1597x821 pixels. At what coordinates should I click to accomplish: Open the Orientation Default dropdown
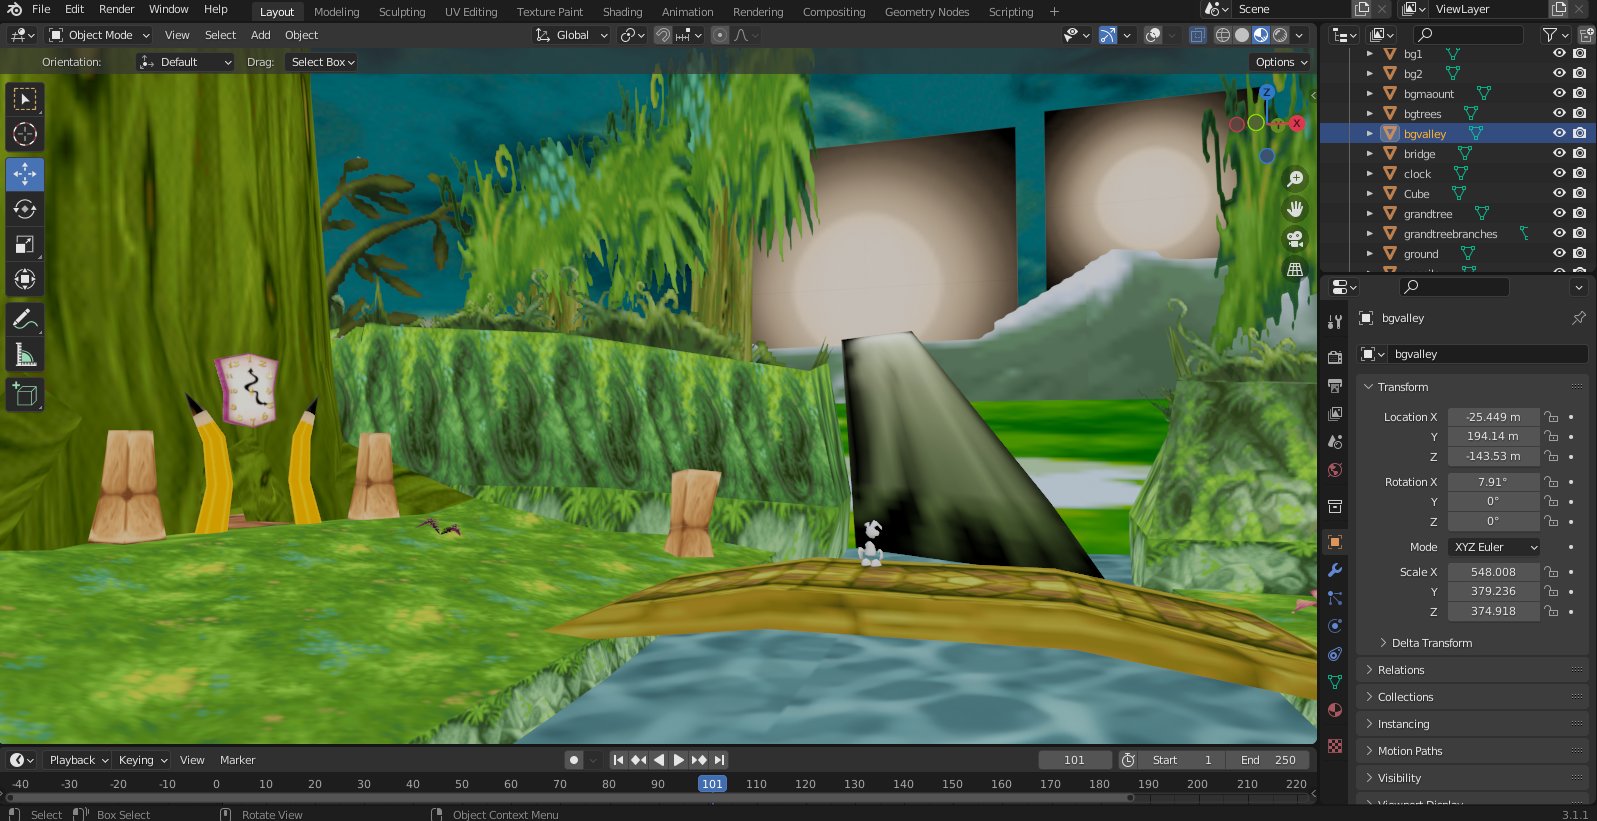coord(186,62)
